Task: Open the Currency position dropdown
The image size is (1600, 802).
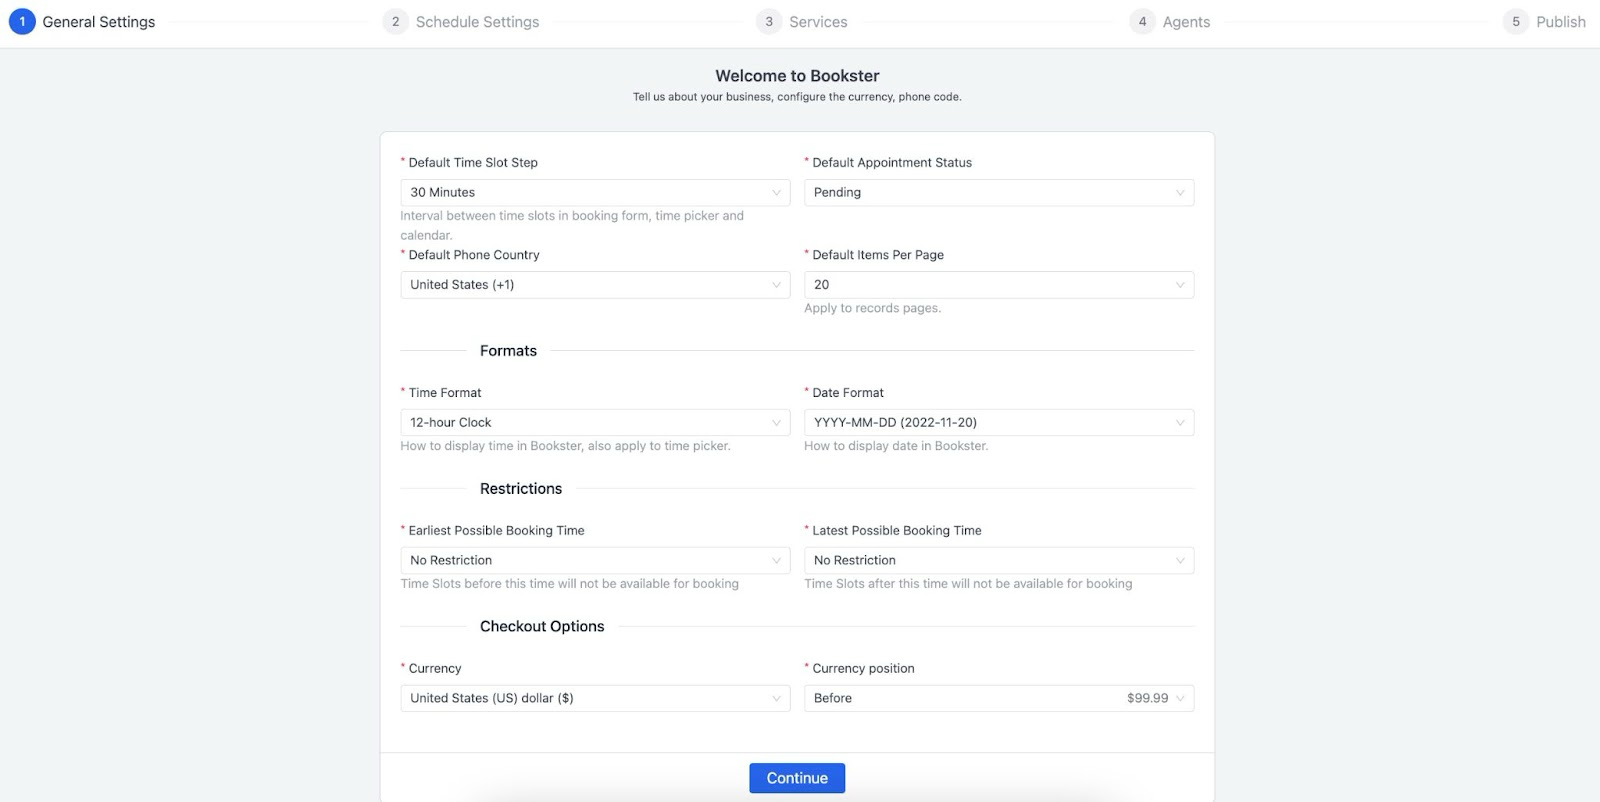Action: point(999,698)
